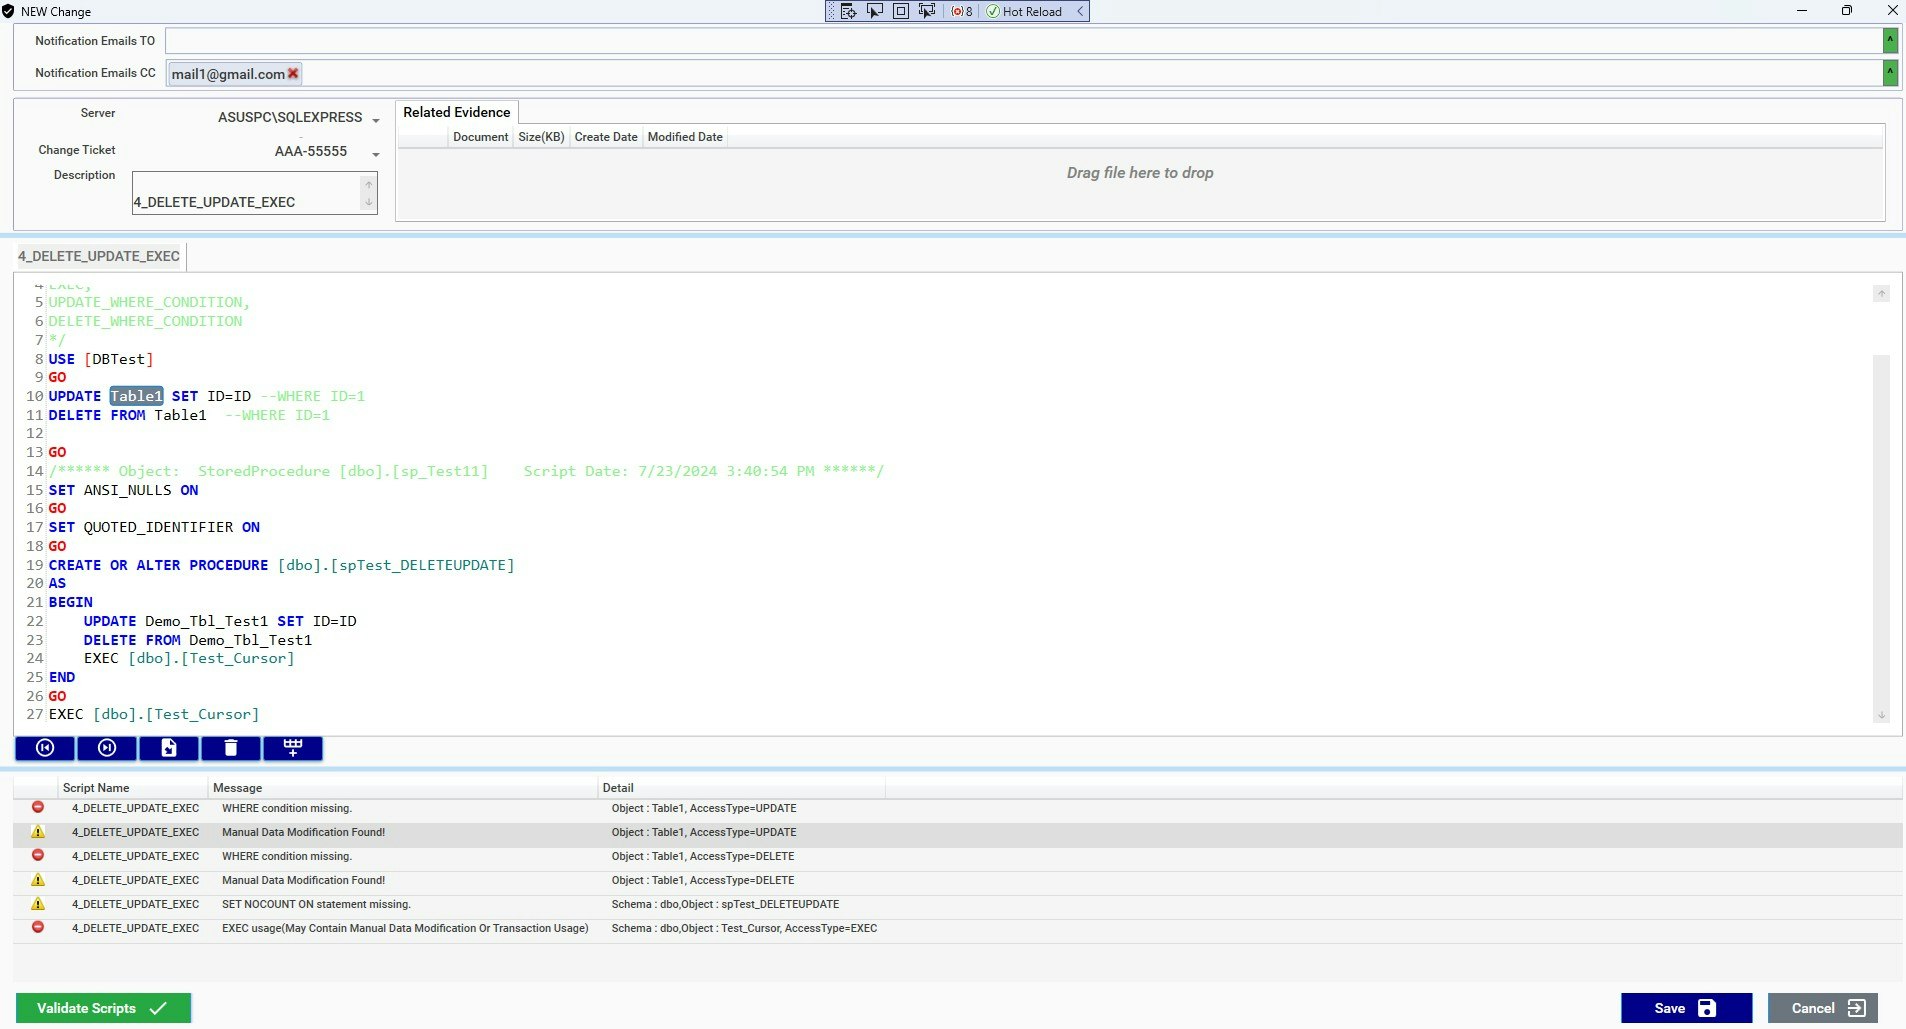1906x1029 pixels.
Task: Import a script file with the file-arrow button
Action: pos(169,748)
